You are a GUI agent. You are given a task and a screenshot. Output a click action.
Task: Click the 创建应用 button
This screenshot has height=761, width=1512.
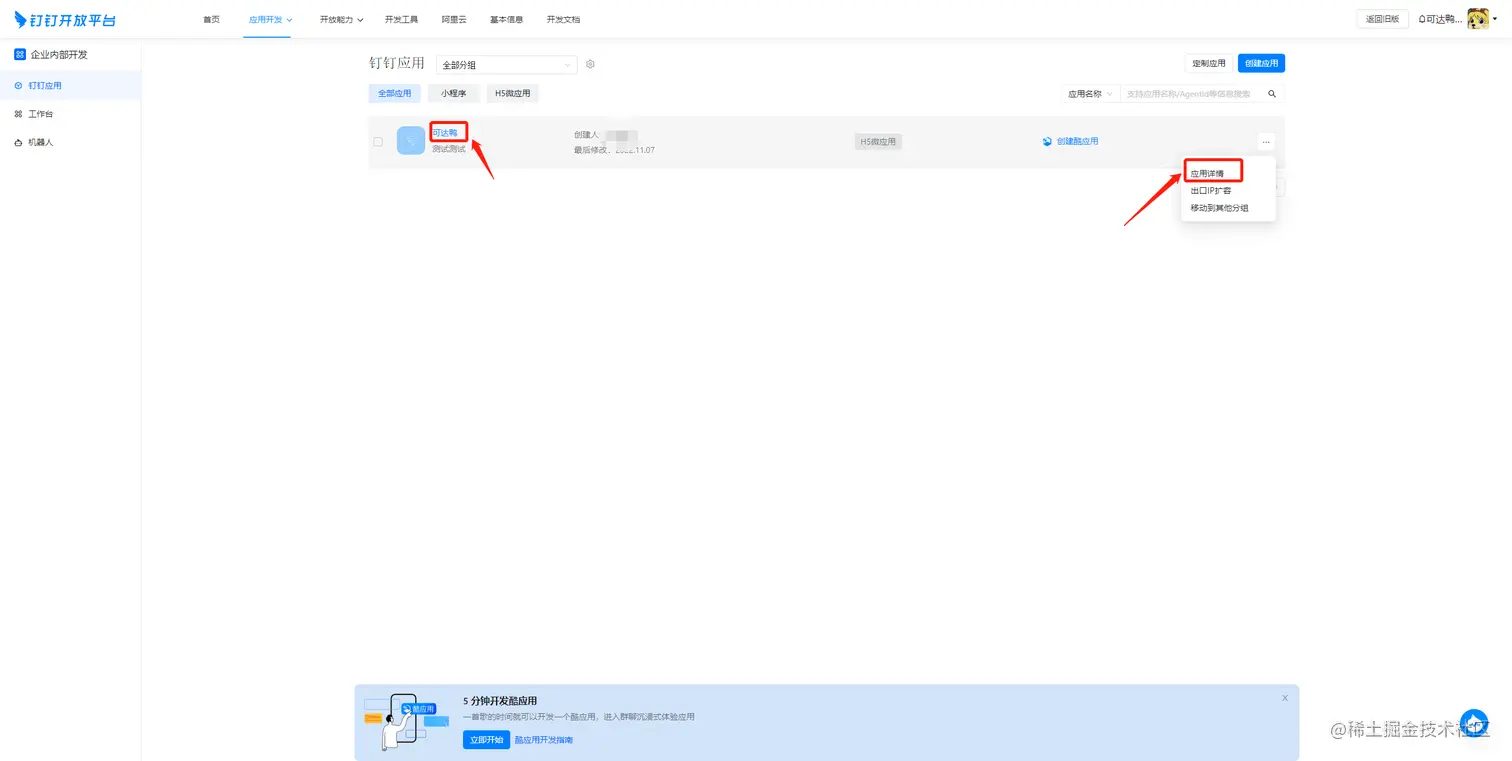pyautogui.click(x=1261, y=63)
